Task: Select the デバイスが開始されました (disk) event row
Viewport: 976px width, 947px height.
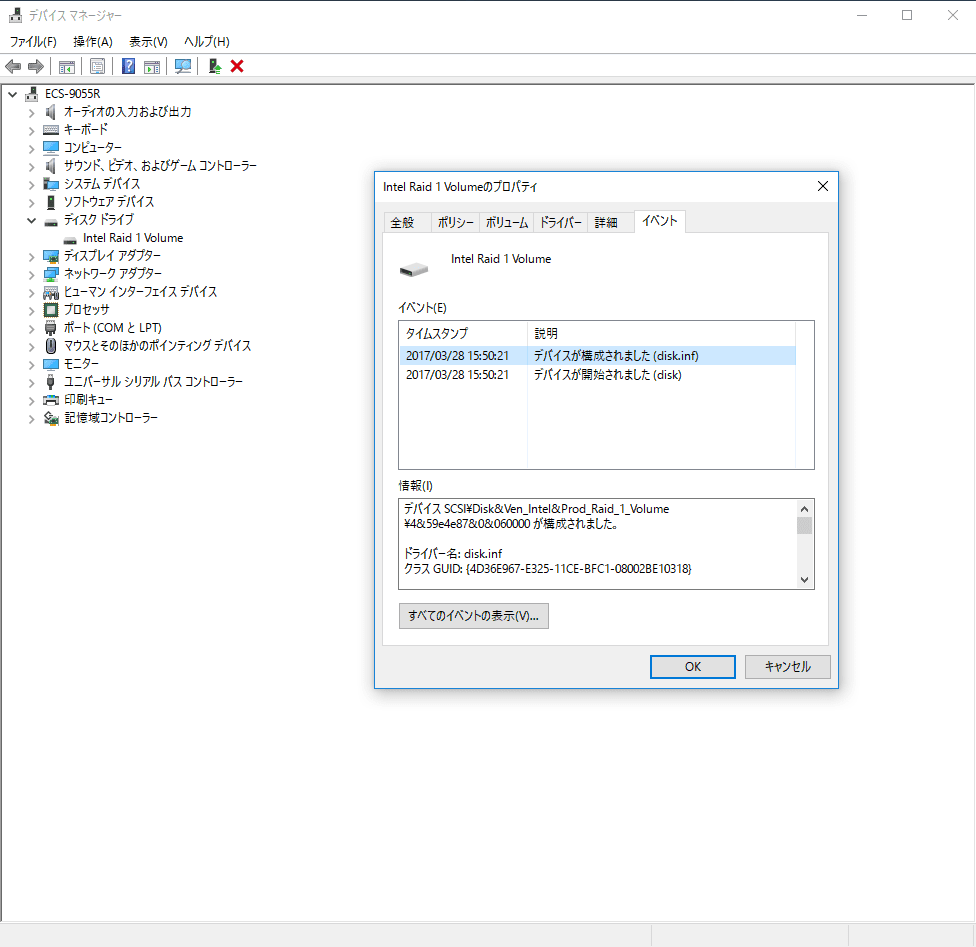Action: coord(598,375)
